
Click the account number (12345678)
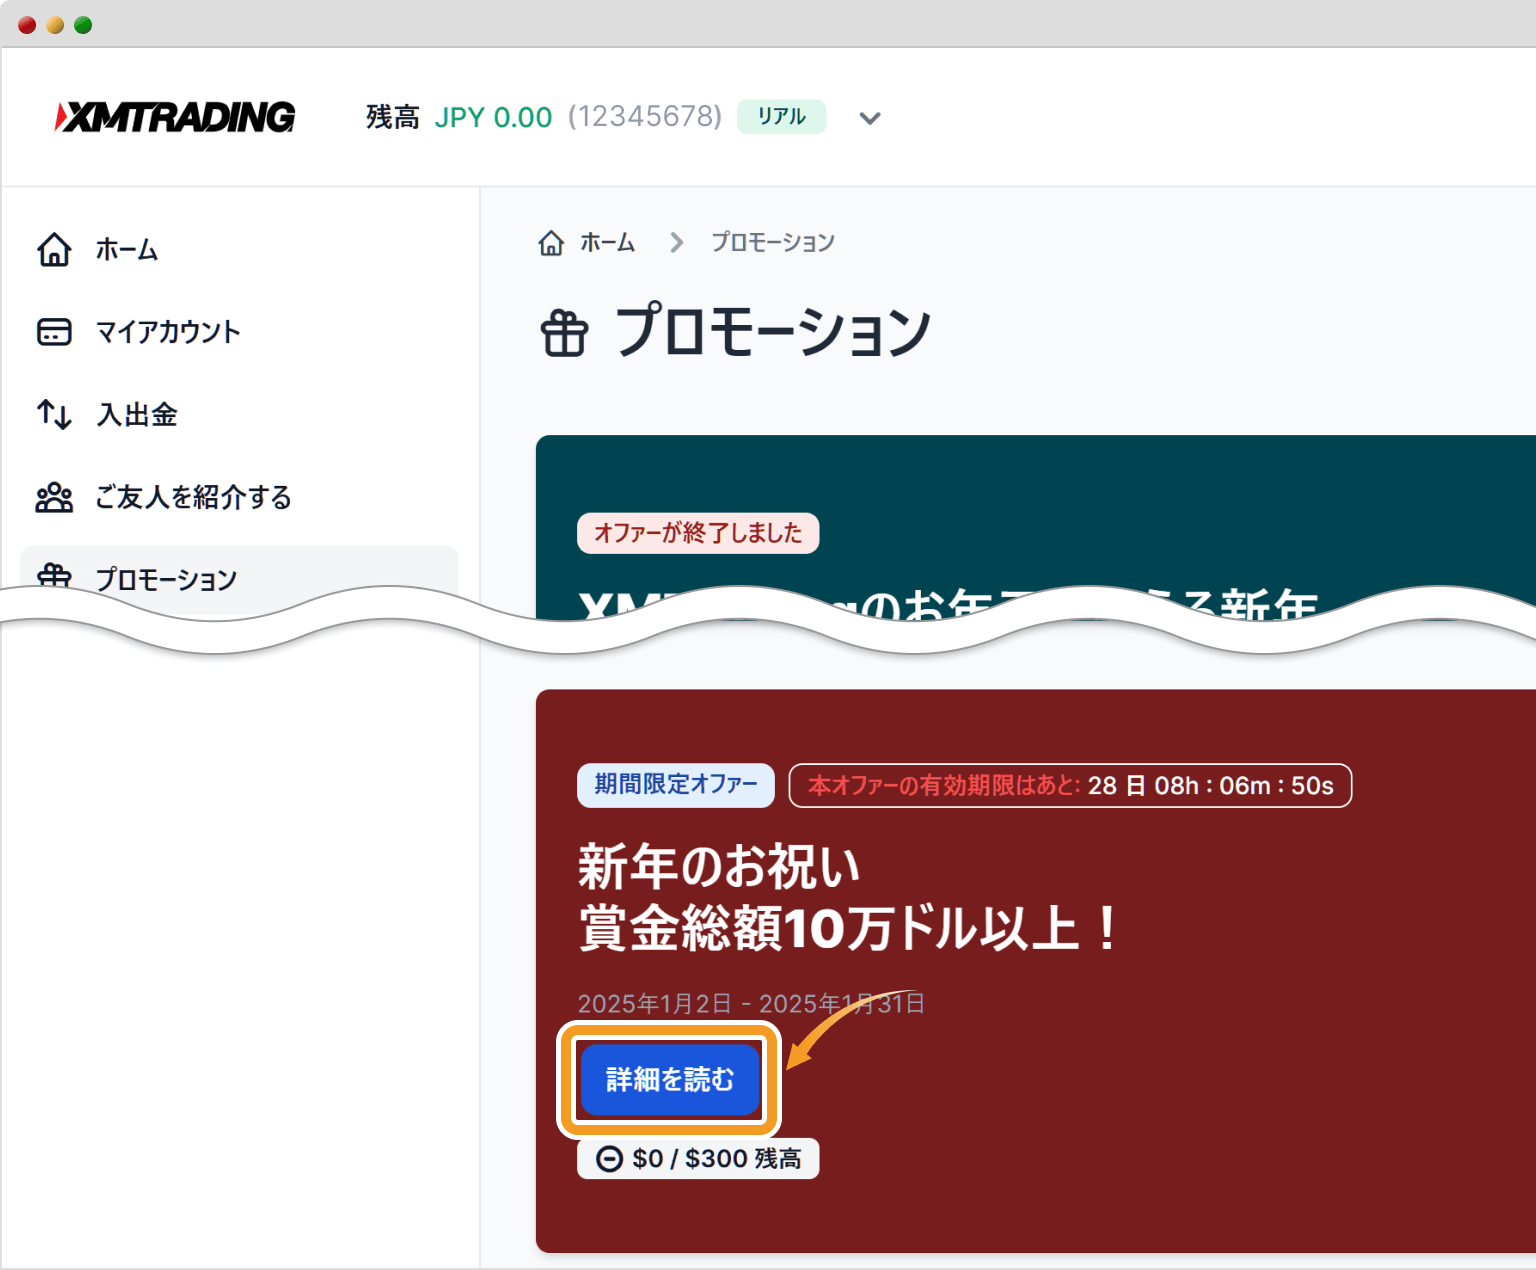pyautogui.click(x=645, y=117)
